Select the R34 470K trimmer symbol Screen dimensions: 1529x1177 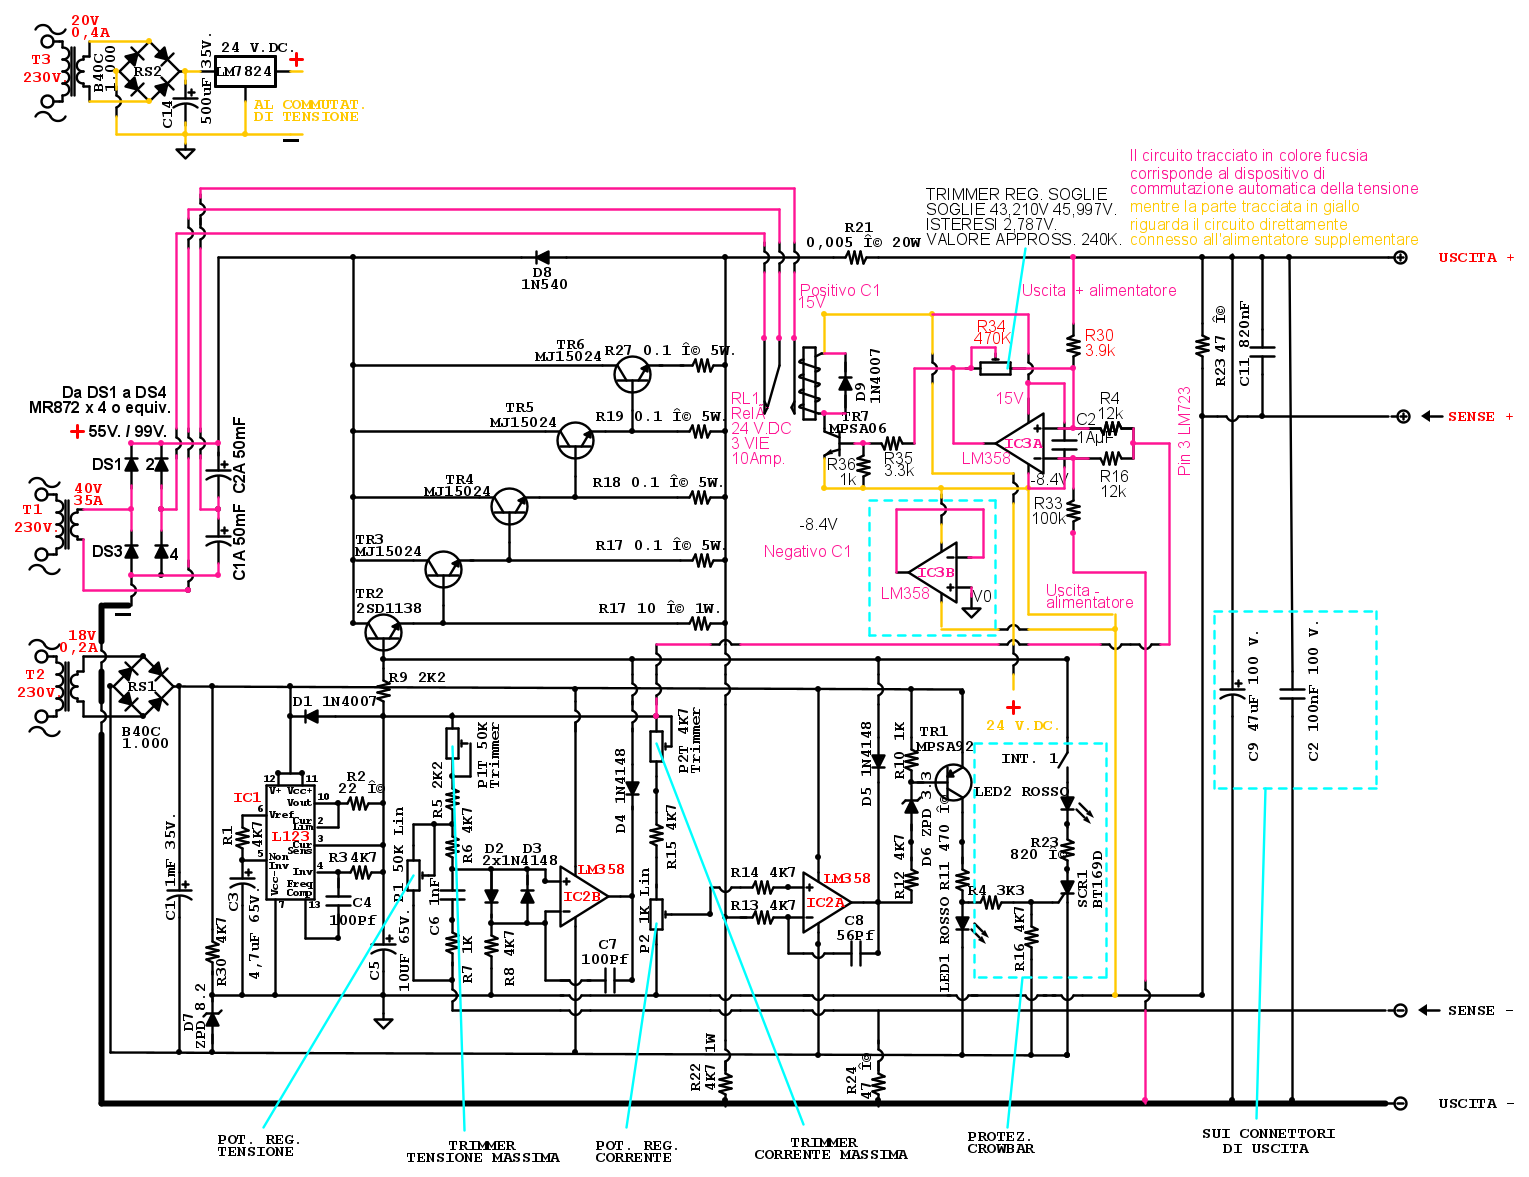994,366
